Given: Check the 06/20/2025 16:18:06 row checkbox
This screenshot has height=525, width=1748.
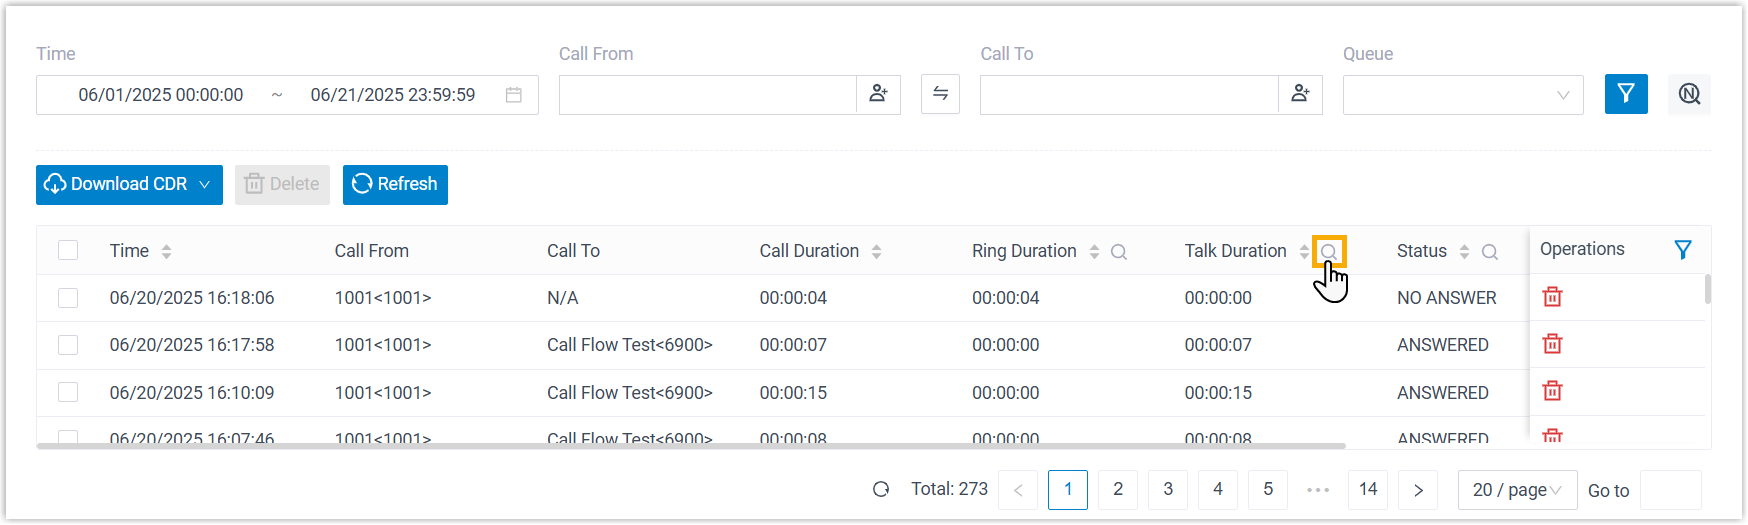Looking at the screenshot, I should [x=68, y=298].
